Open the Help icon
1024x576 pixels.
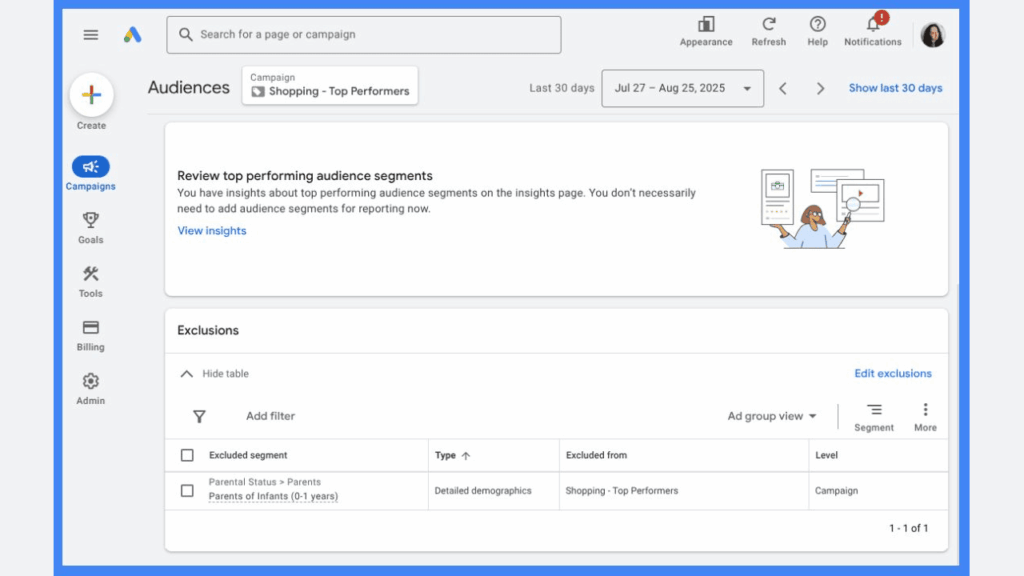click(817, 25)
